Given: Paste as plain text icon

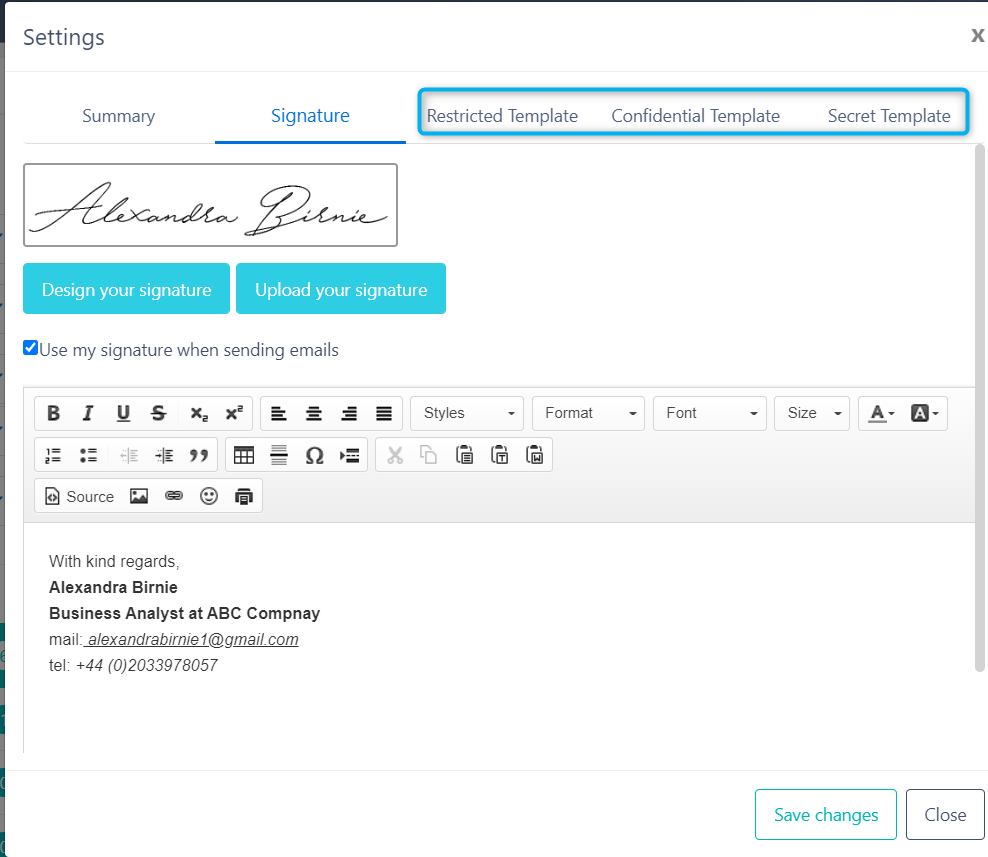Looking at the screenshot, I should point(500,455).
